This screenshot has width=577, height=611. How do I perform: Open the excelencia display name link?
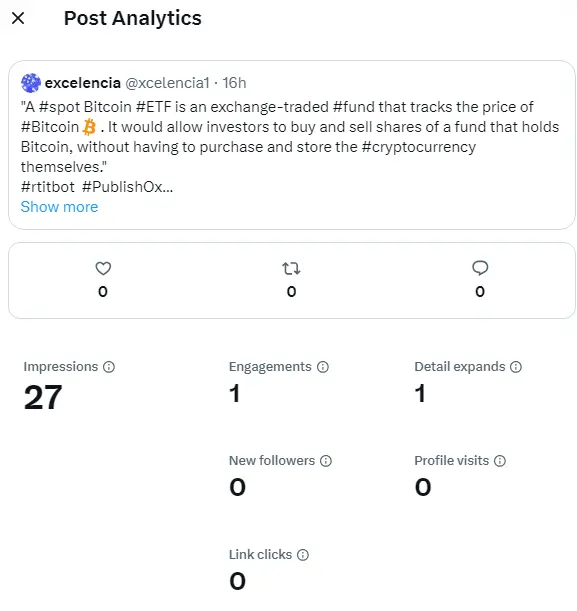[x=83, y=83]
